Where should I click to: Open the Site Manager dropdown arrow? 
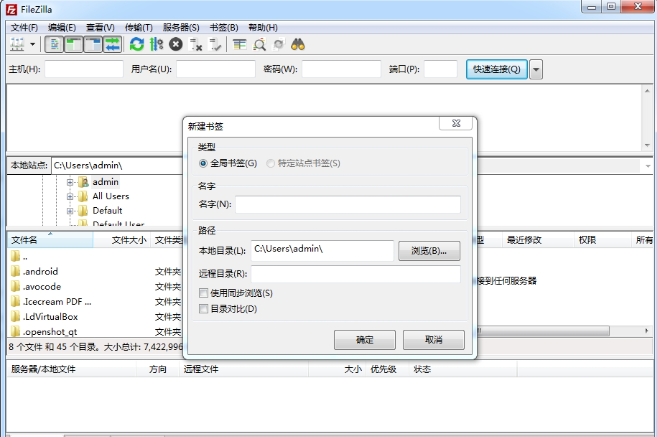(32, 44)
